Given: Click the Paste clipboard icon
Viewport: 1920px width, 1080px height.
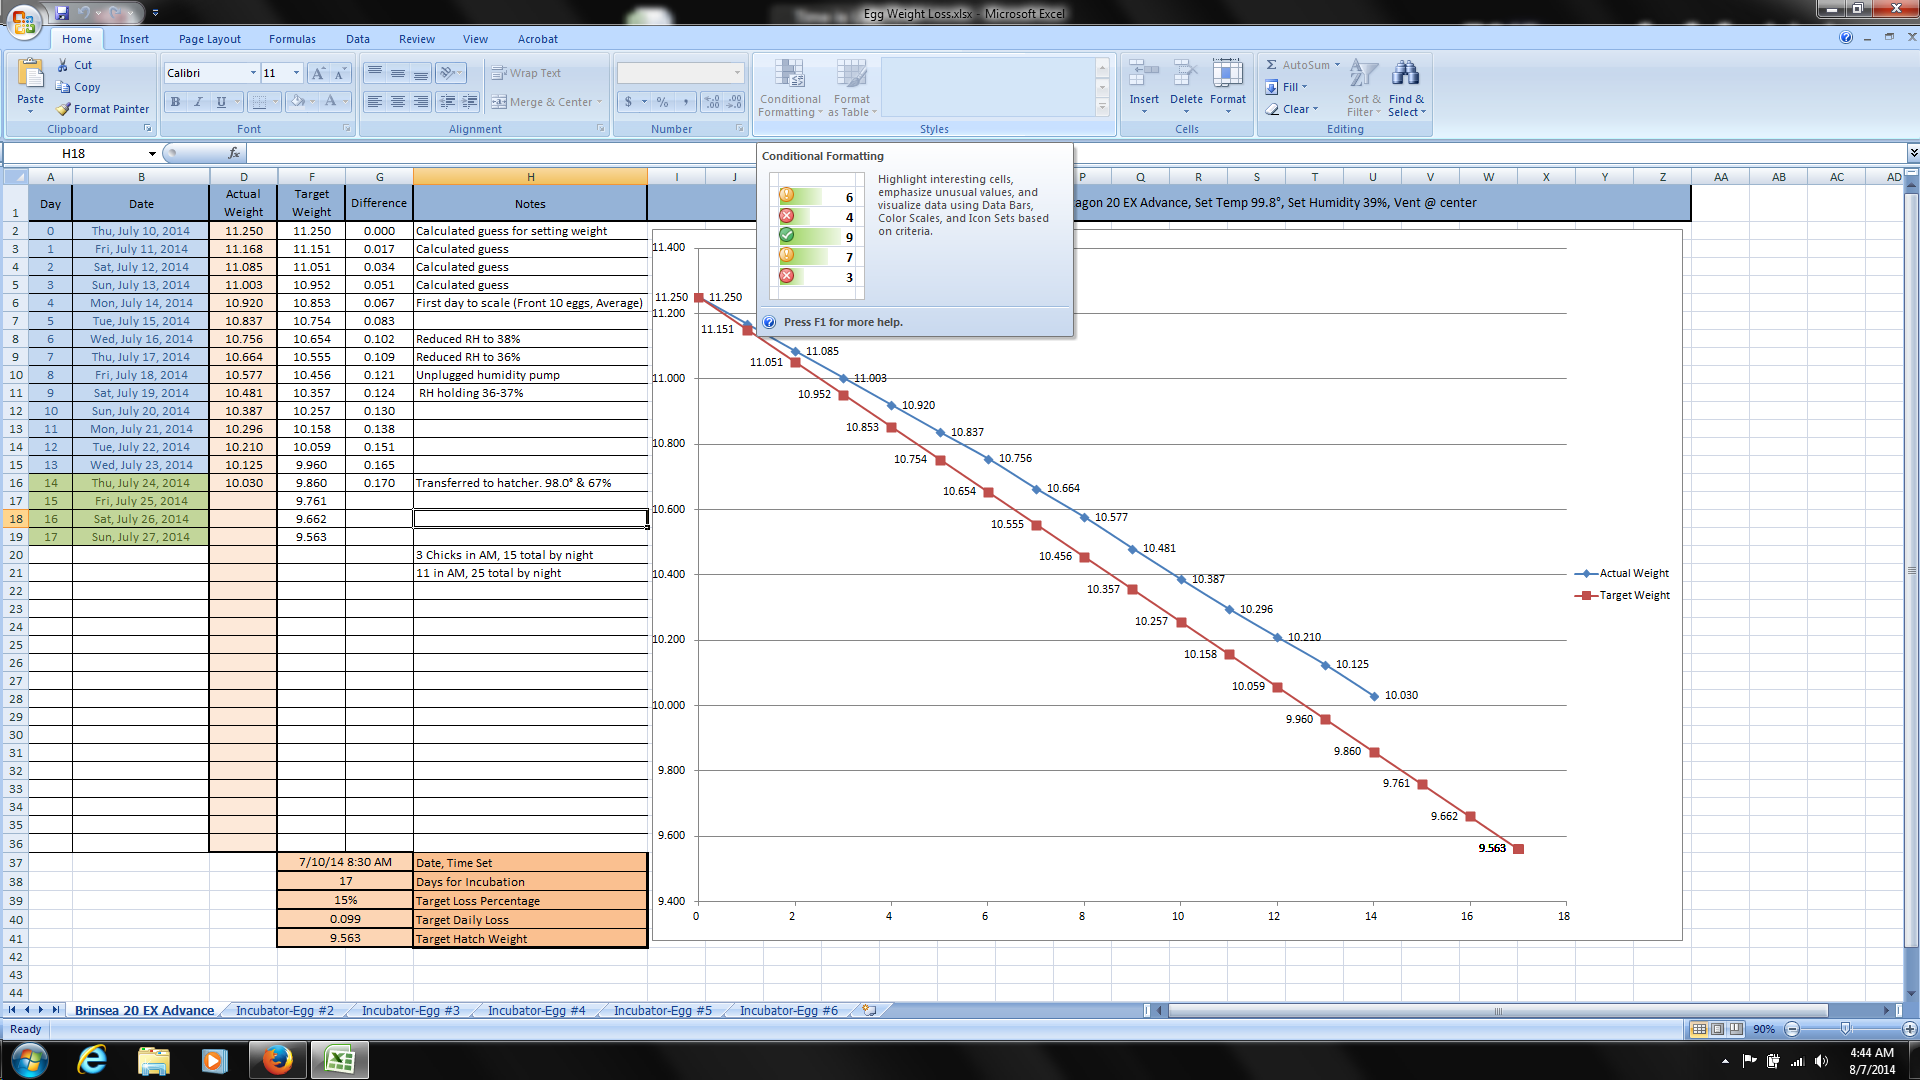Looking at the screenshot, I should [30, 74].
